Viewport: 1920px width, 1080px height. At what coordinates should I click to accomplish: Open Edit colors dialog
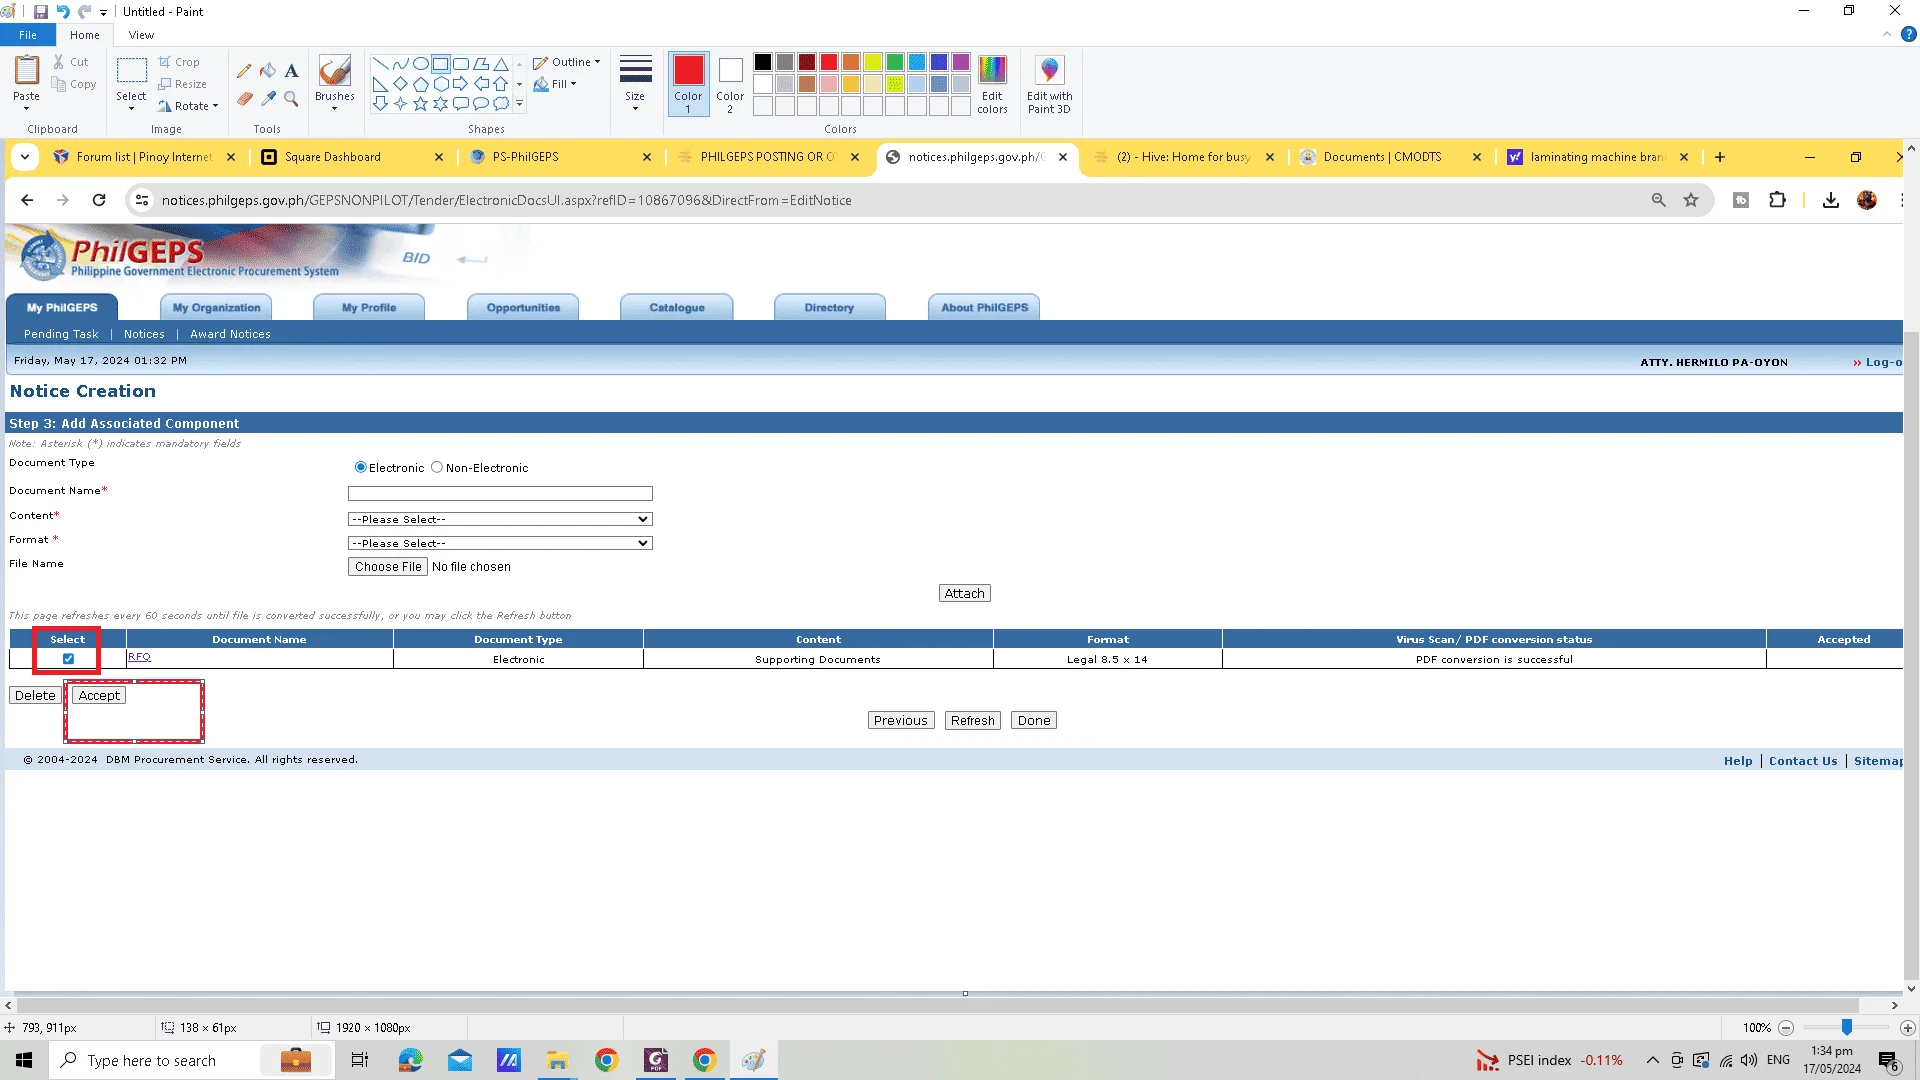pyautogui.click(x=992, y=84)
